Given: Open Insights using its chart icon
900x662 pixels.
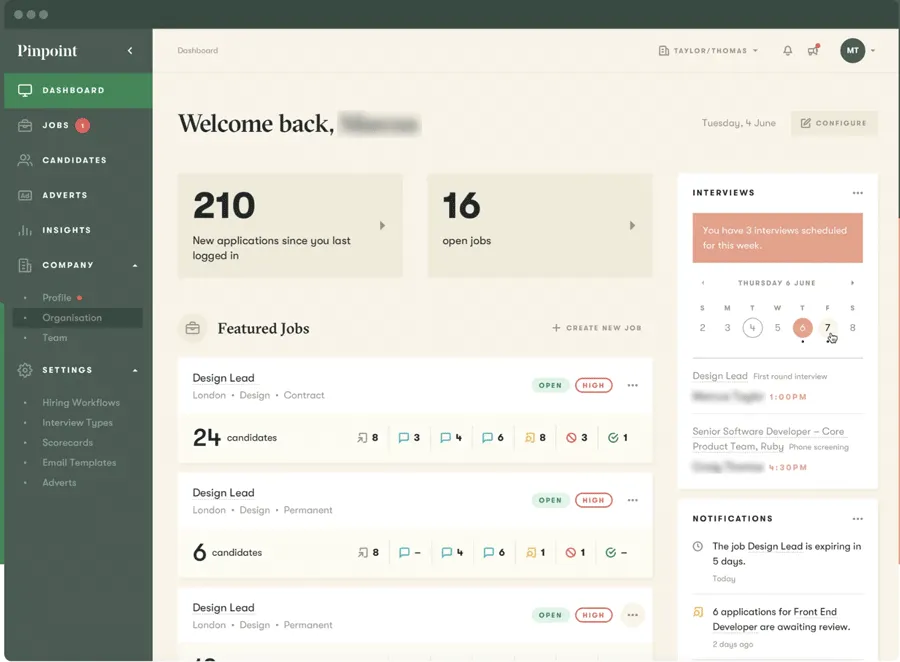Looking at the screenshot, I should (22, 230).
